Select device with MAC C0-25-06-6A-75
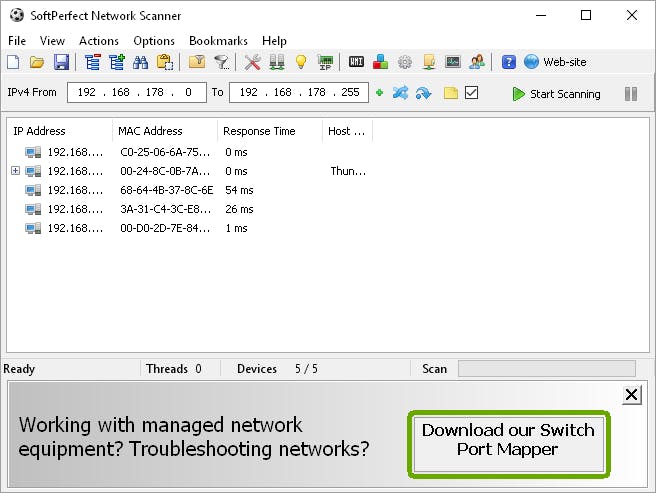 tap(165, 152)
